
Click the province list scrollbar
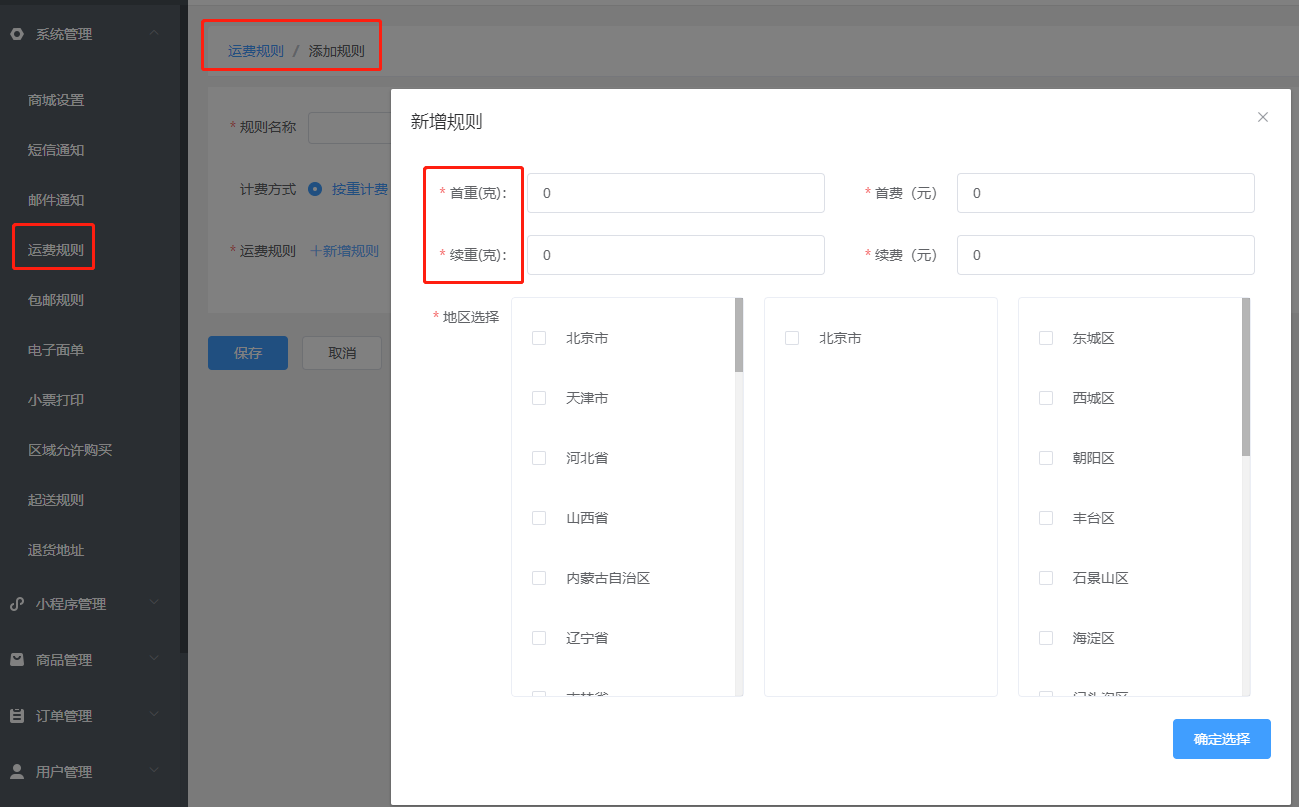739,336
